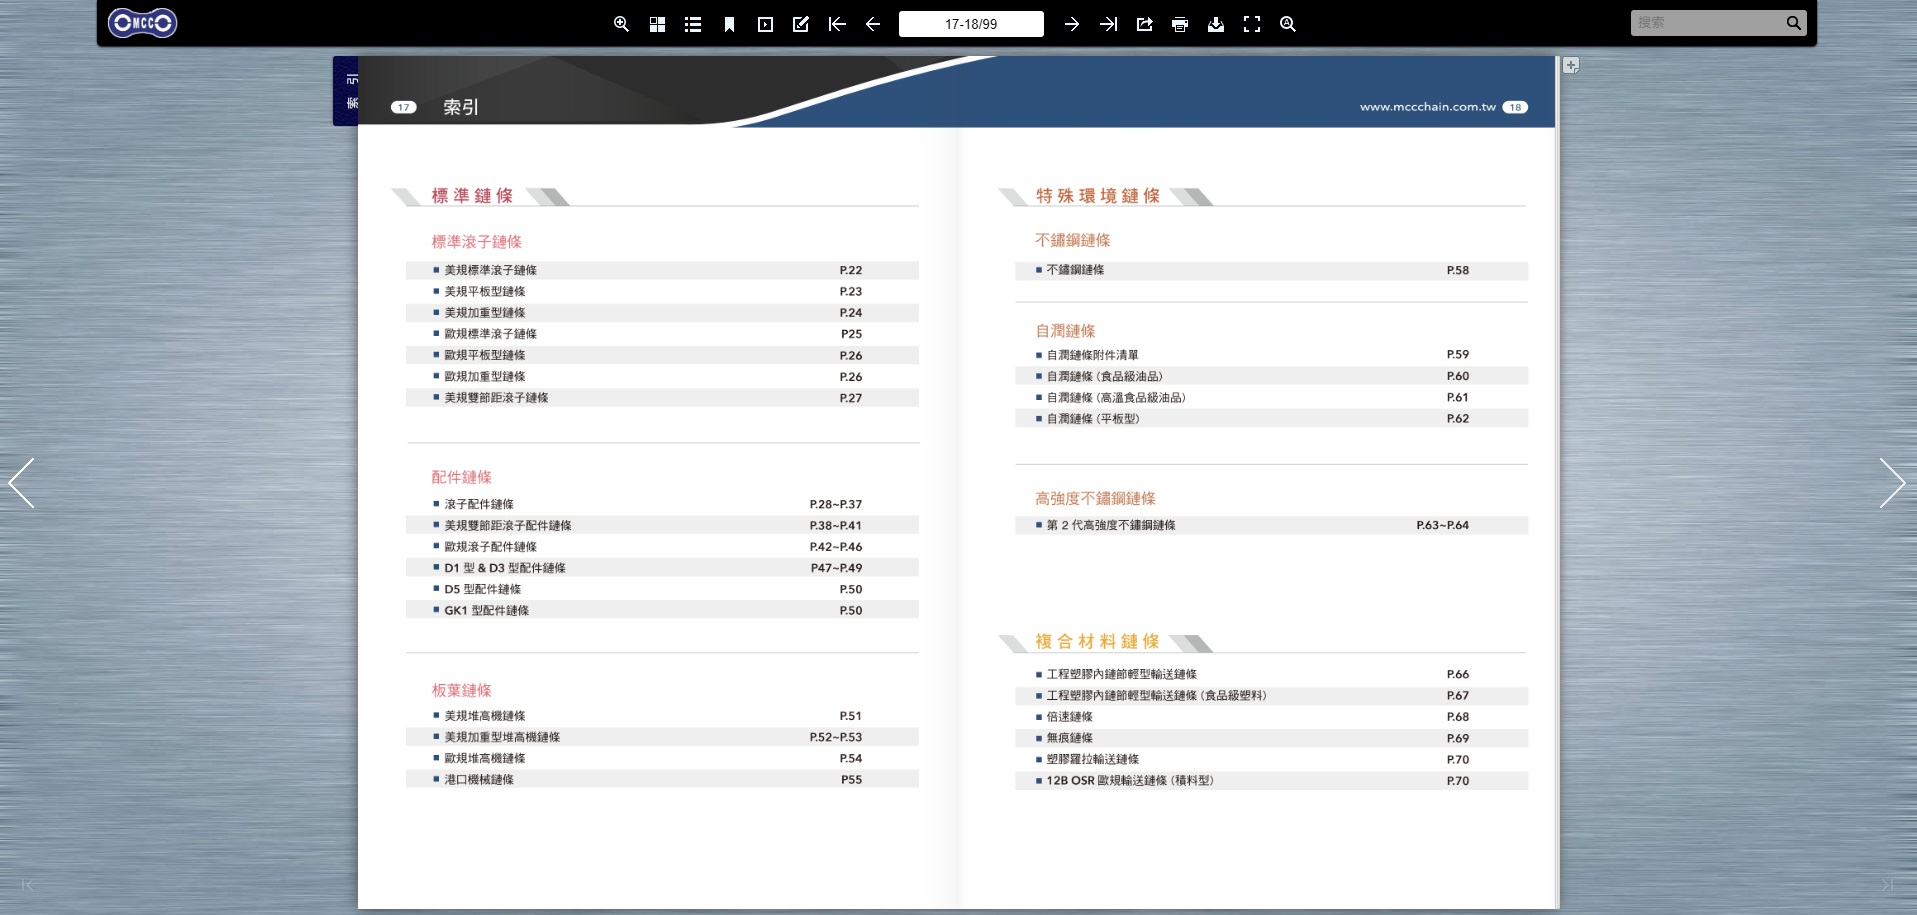Click the text search magnifier icon in the toolbar
Screen dimensions: 1917x915
tap(1288, 24)
